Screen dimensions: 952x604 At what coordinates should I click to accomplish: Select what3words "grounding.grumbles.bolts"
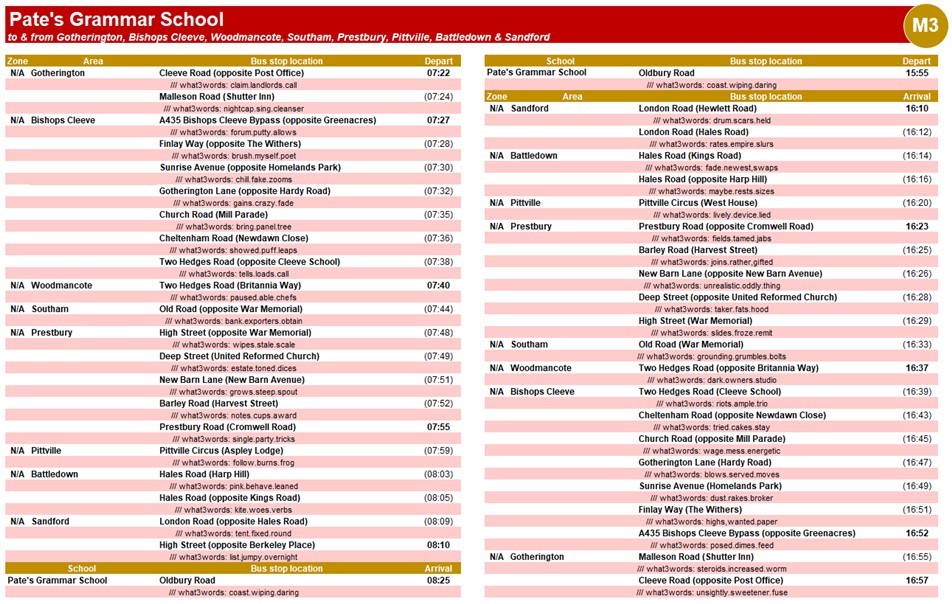click(741, 357)
